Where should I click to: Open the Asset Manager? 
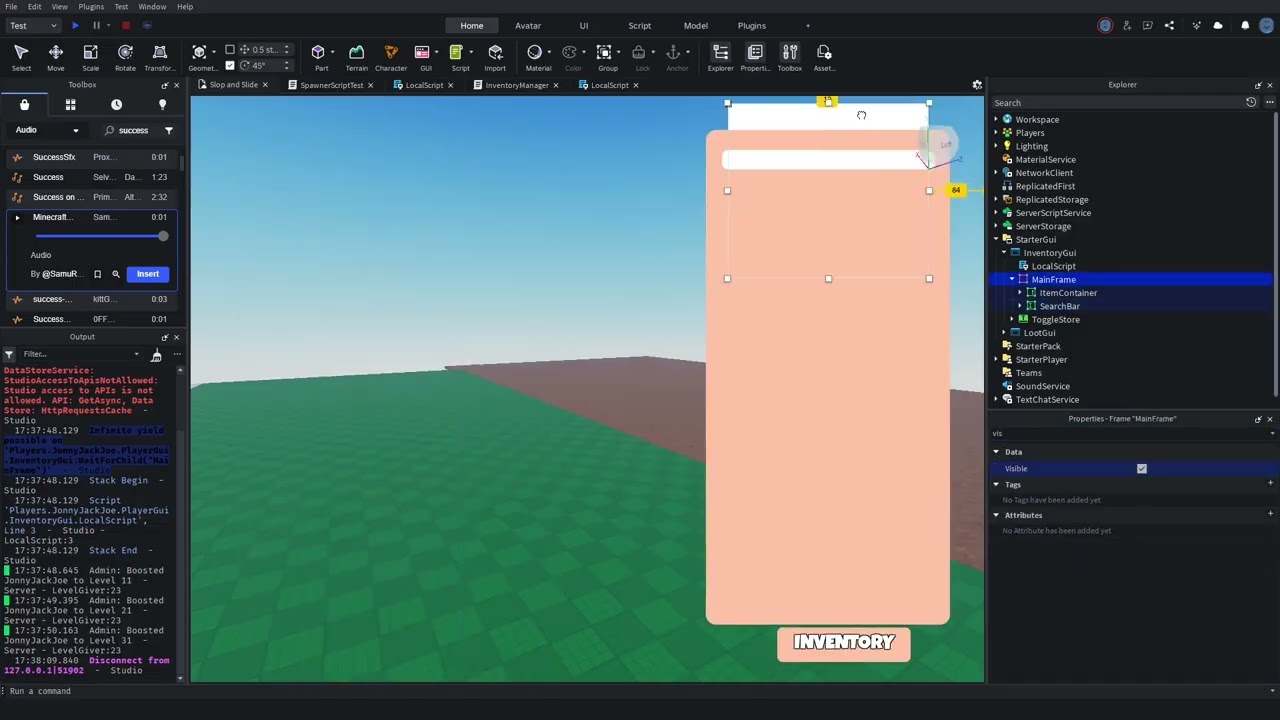(x=824, y=58)
